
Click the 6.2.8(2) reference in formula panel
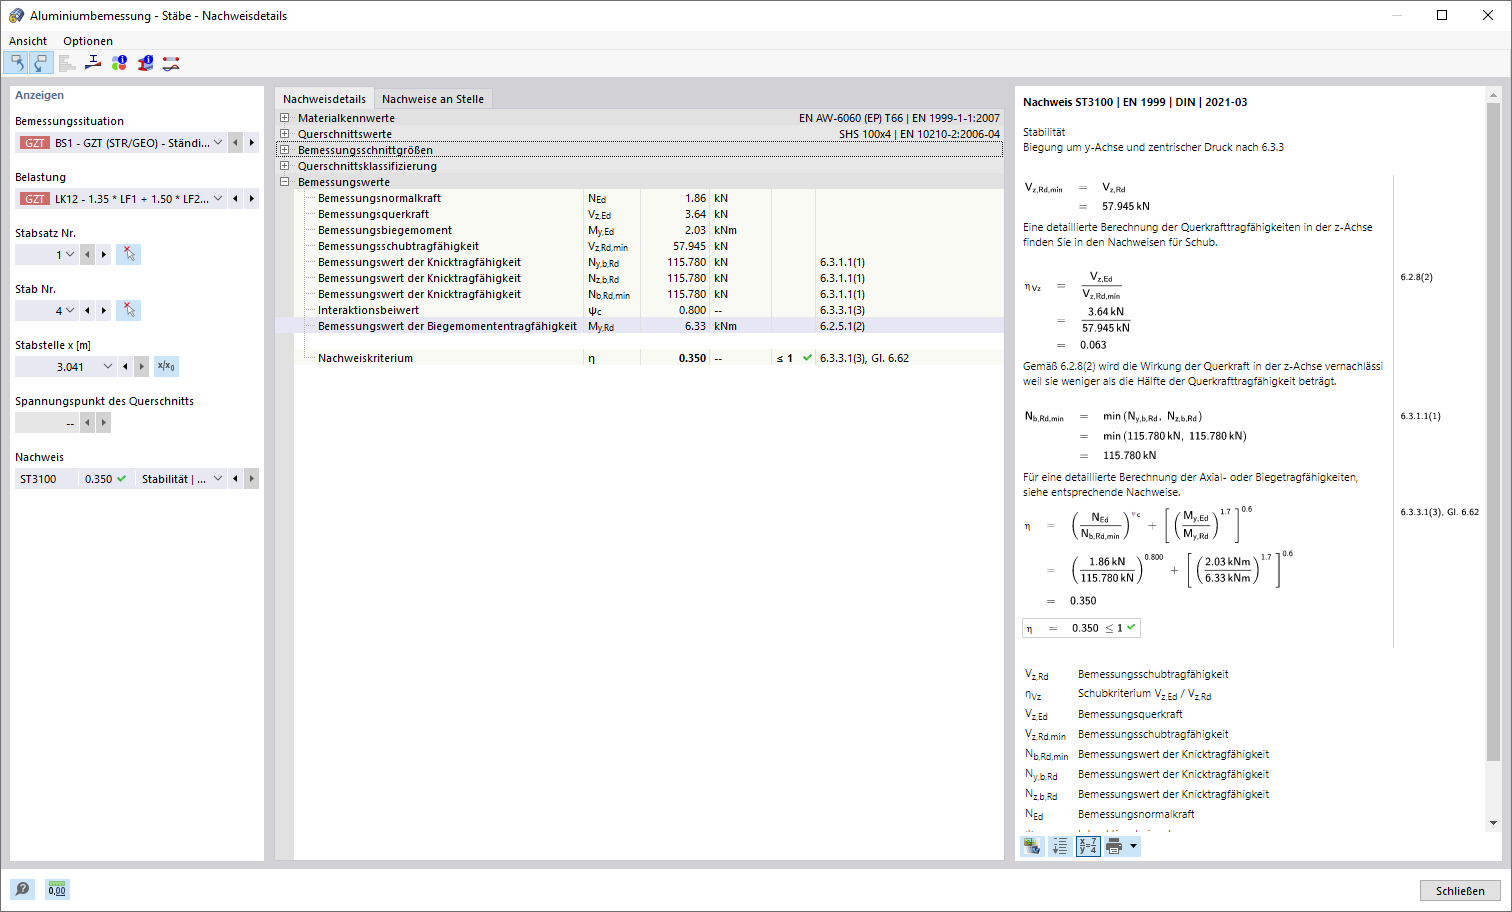tap(1416, 277)
